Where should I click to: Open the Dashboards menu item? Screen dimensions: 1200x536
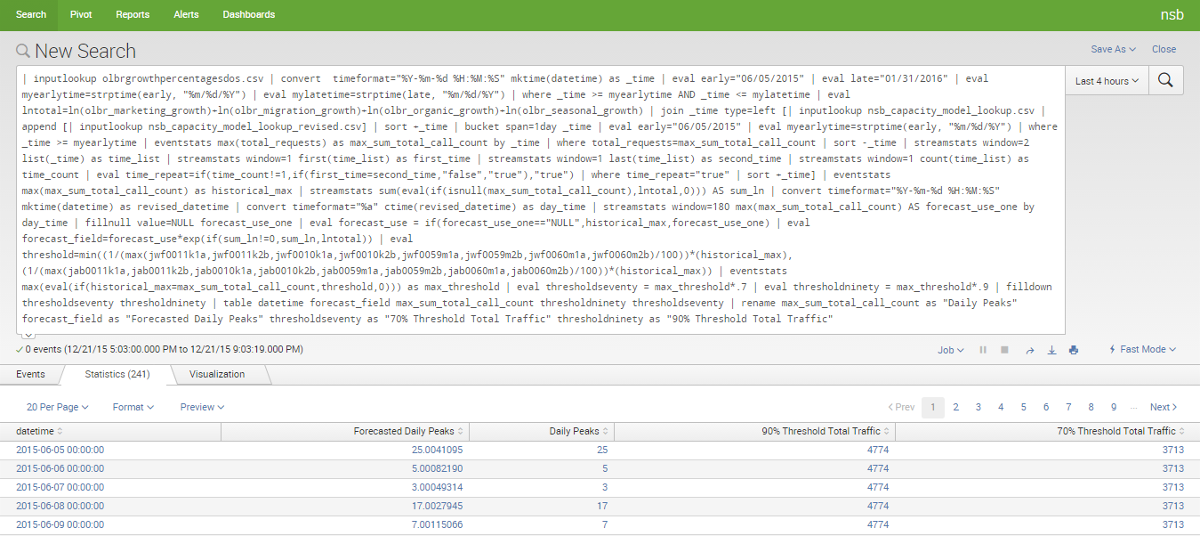248,15
